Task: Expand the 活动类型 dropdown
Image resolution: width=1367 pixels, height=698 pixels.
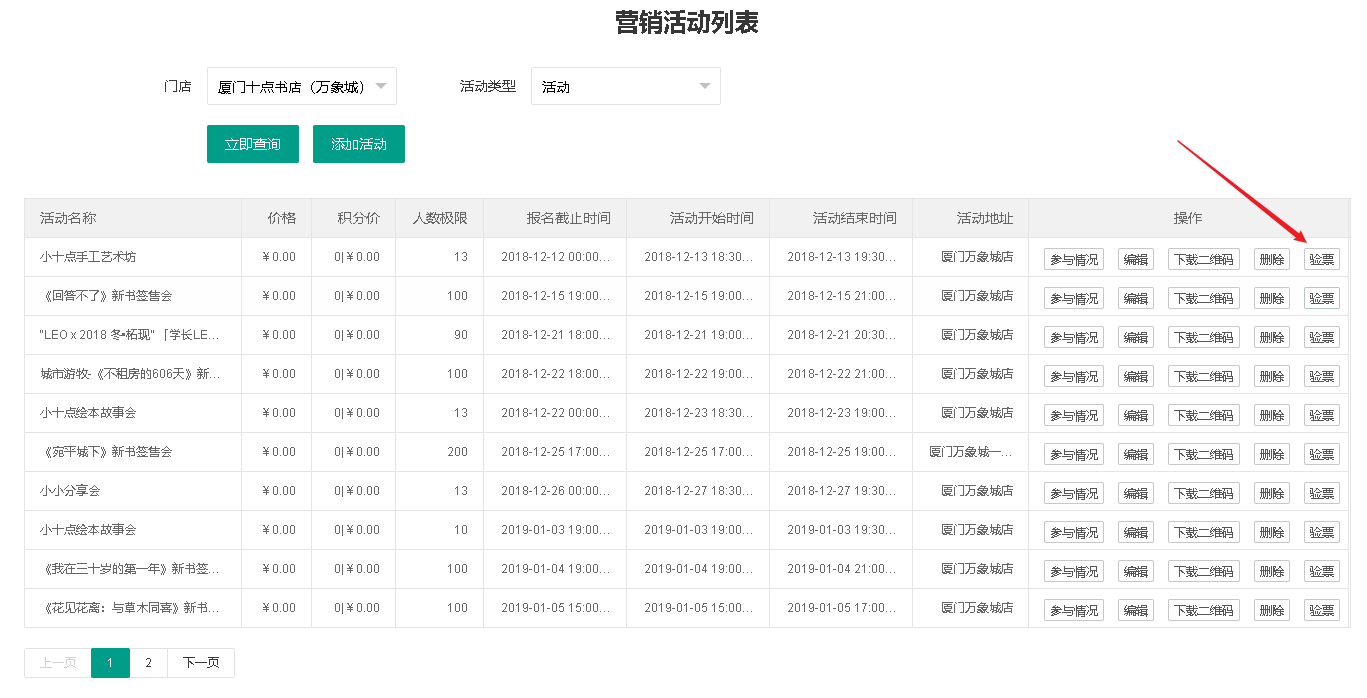Action: point(625,87)
